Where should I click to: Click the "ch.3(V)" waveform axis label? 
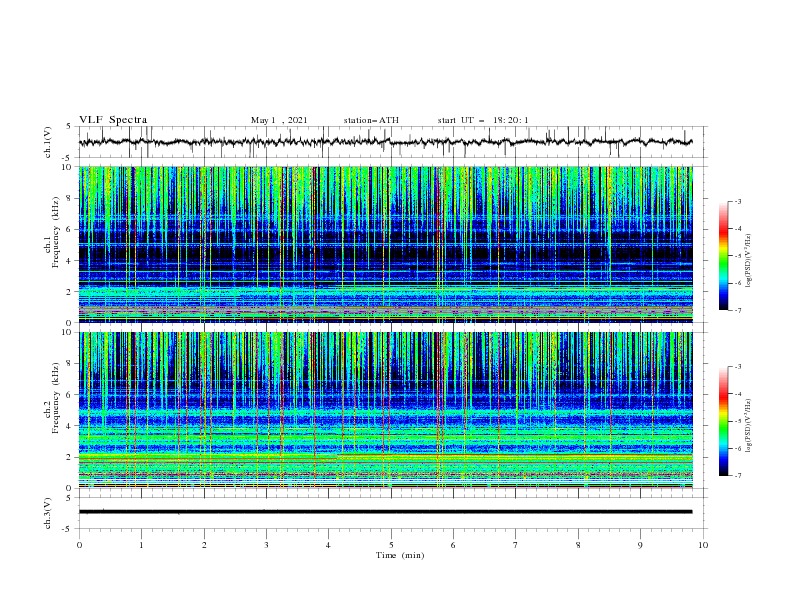pyautogui.click(x=47, y=513)
